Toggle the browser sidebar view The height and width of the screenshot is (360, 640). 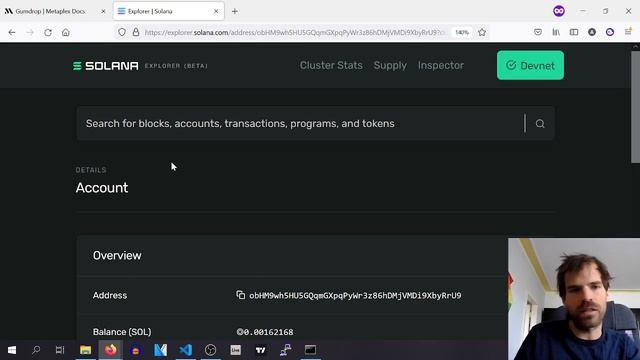[x=574, y=32]
